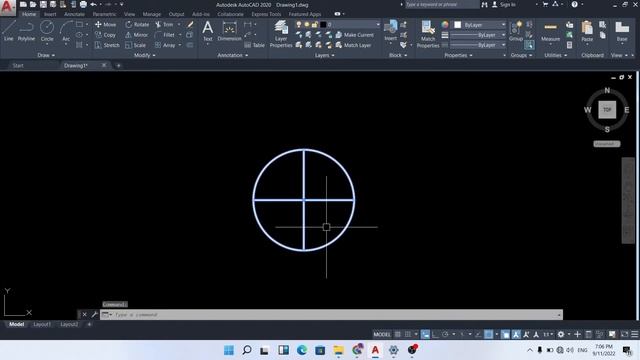The image size is (640, 360).
Task: Switch to the Manage ribbon tab
Action: click(x=152, y=14)
